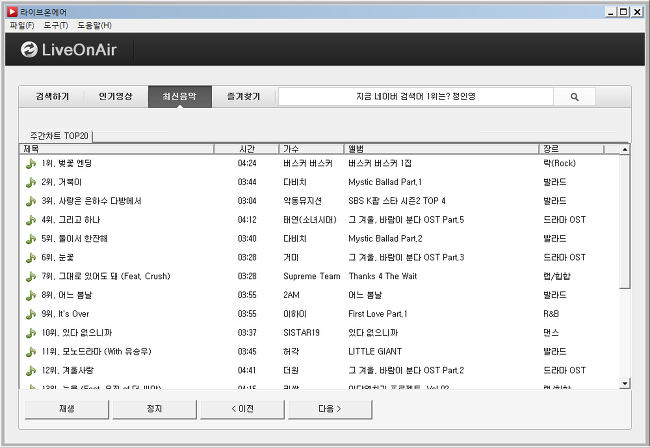
Task: Sort list by 가수 column header
Action: coord(312,149)
